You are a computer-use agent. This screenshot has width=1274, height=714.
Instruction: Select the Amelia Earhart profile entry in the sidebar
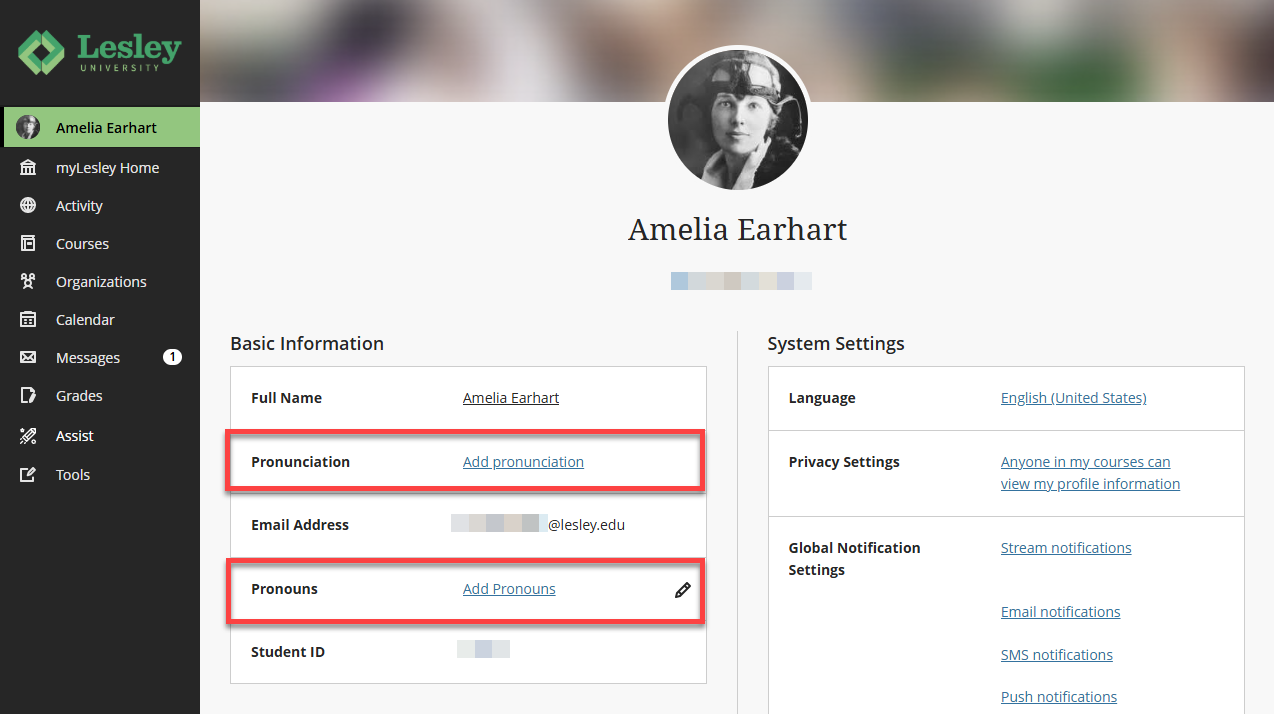tap(100, 128)
